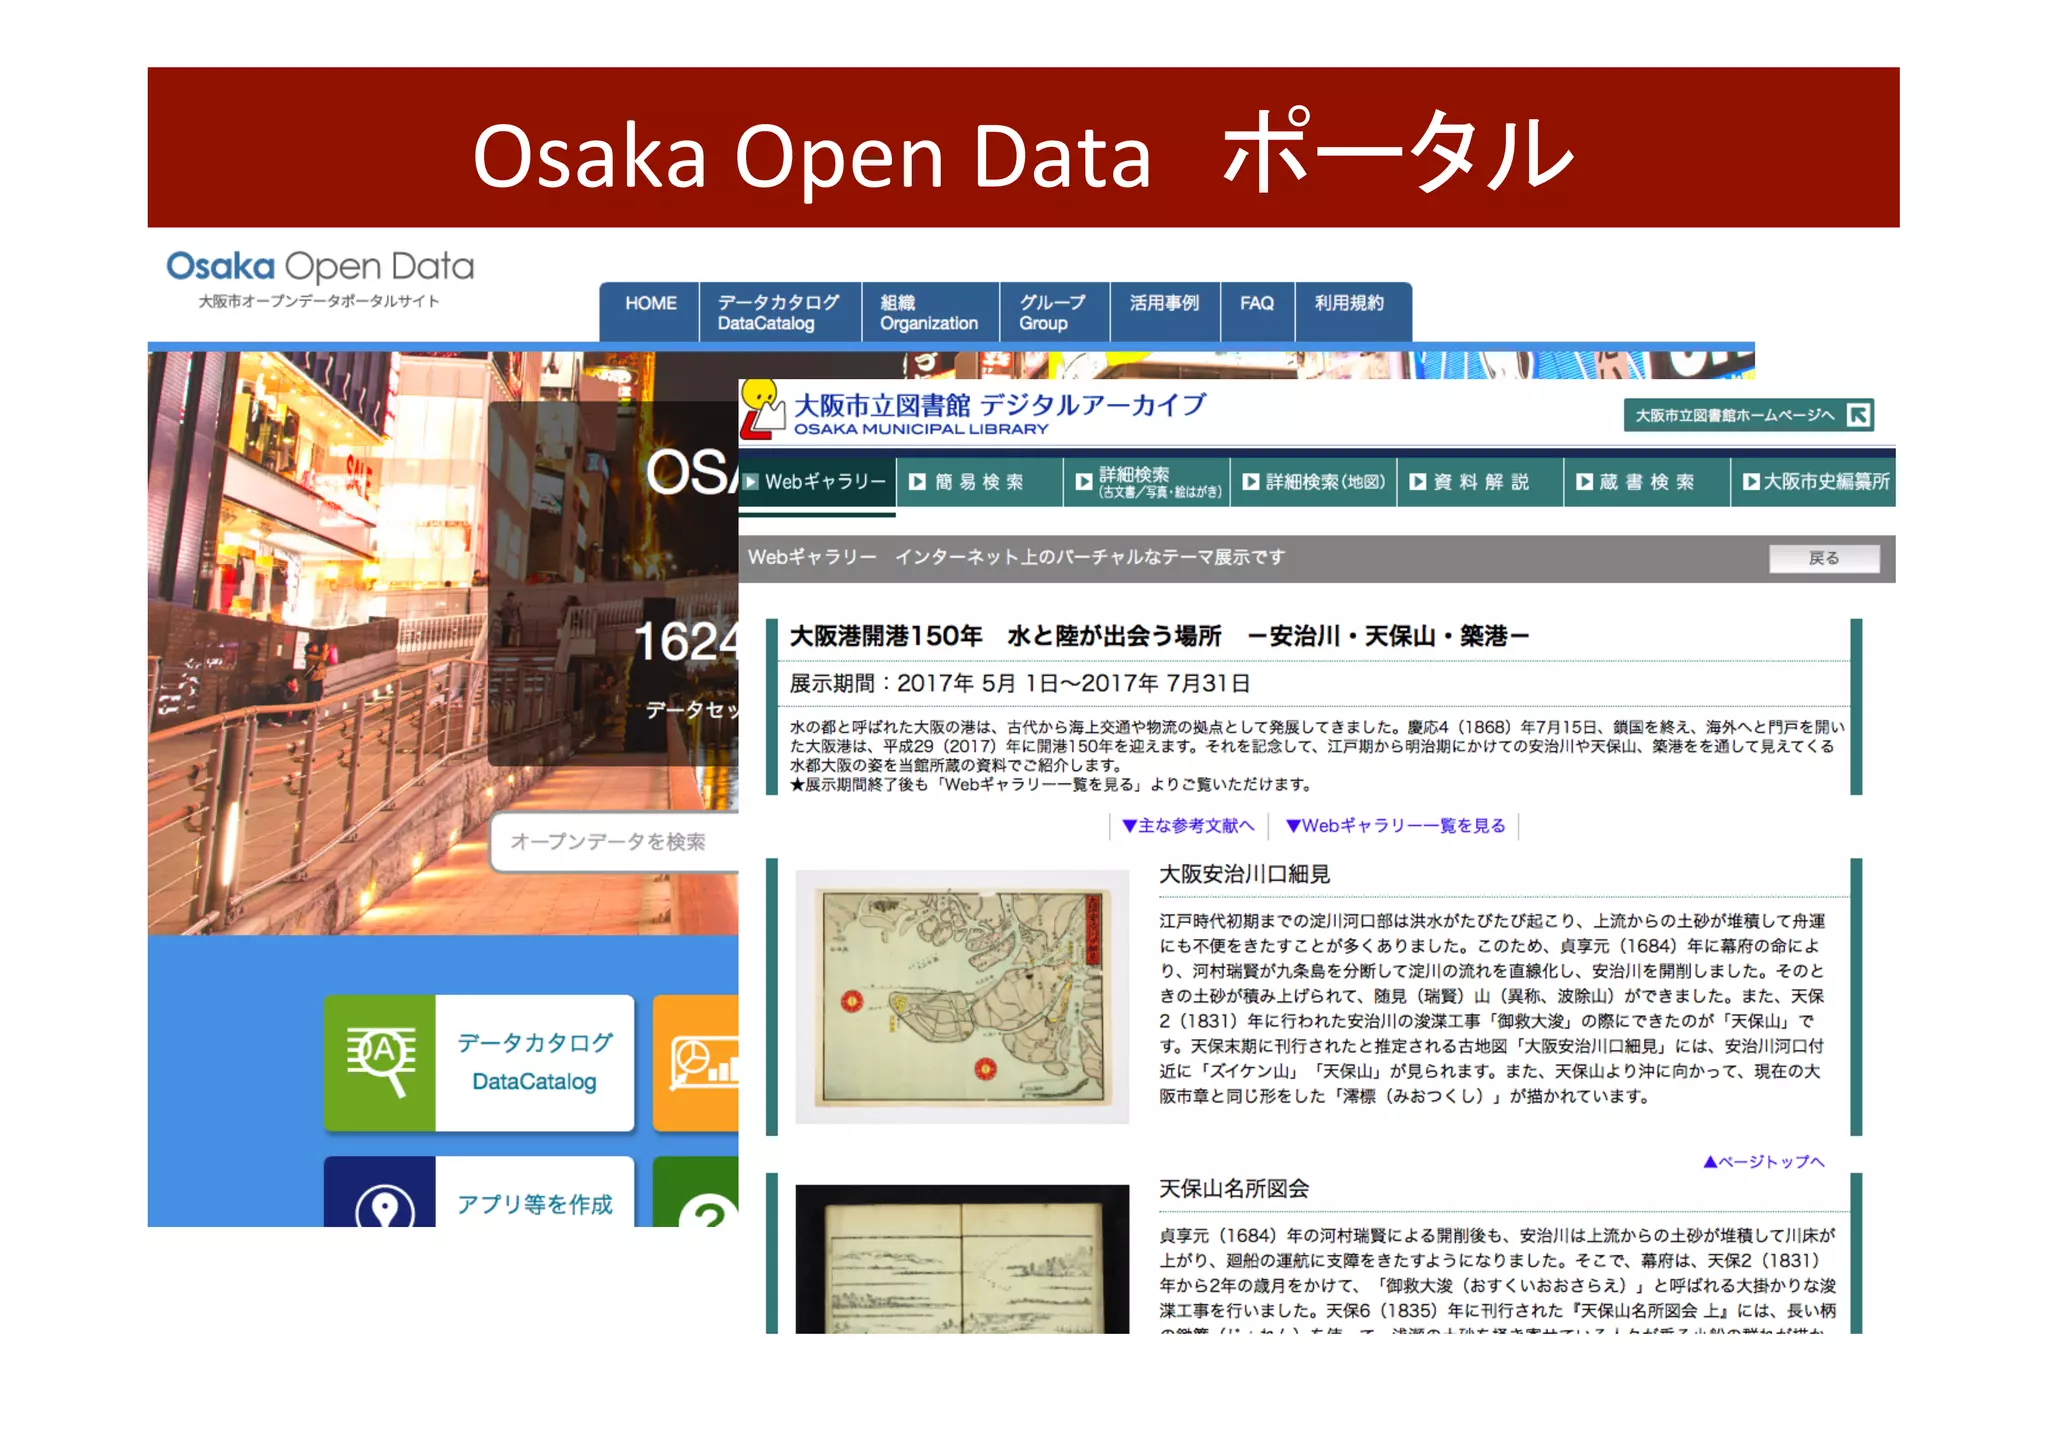This screenshot has height=1448, width=2048.
Task: Click the 大阪市立図書館ホームページへ button
Action: 1748,415
